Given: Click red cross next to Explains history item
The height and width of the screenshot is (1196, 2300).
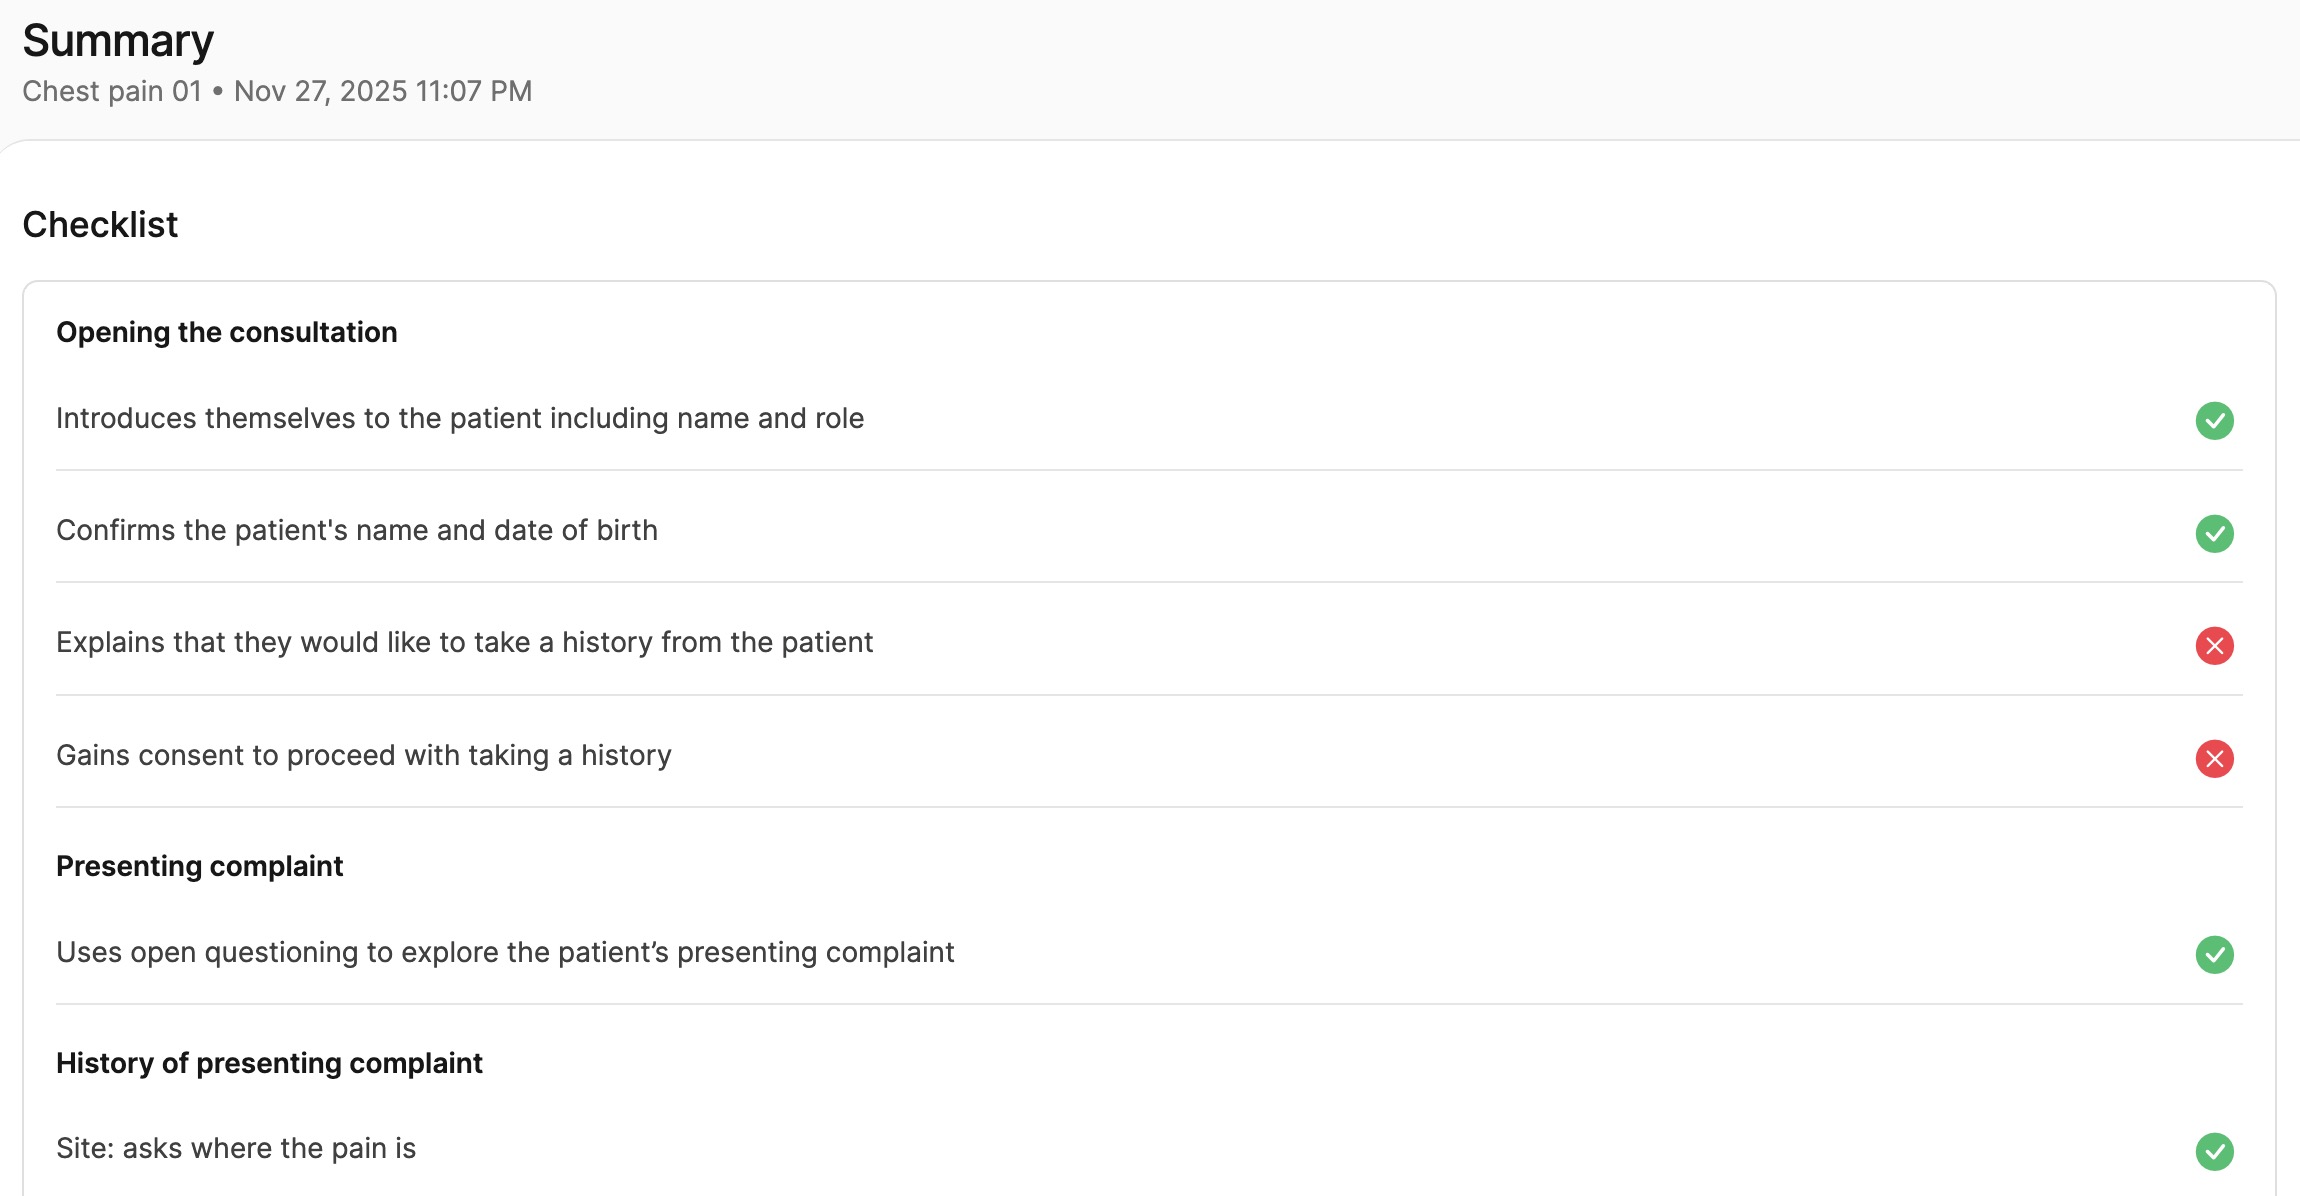Looking at the screenshot, I should click(x=2214, y=645).
